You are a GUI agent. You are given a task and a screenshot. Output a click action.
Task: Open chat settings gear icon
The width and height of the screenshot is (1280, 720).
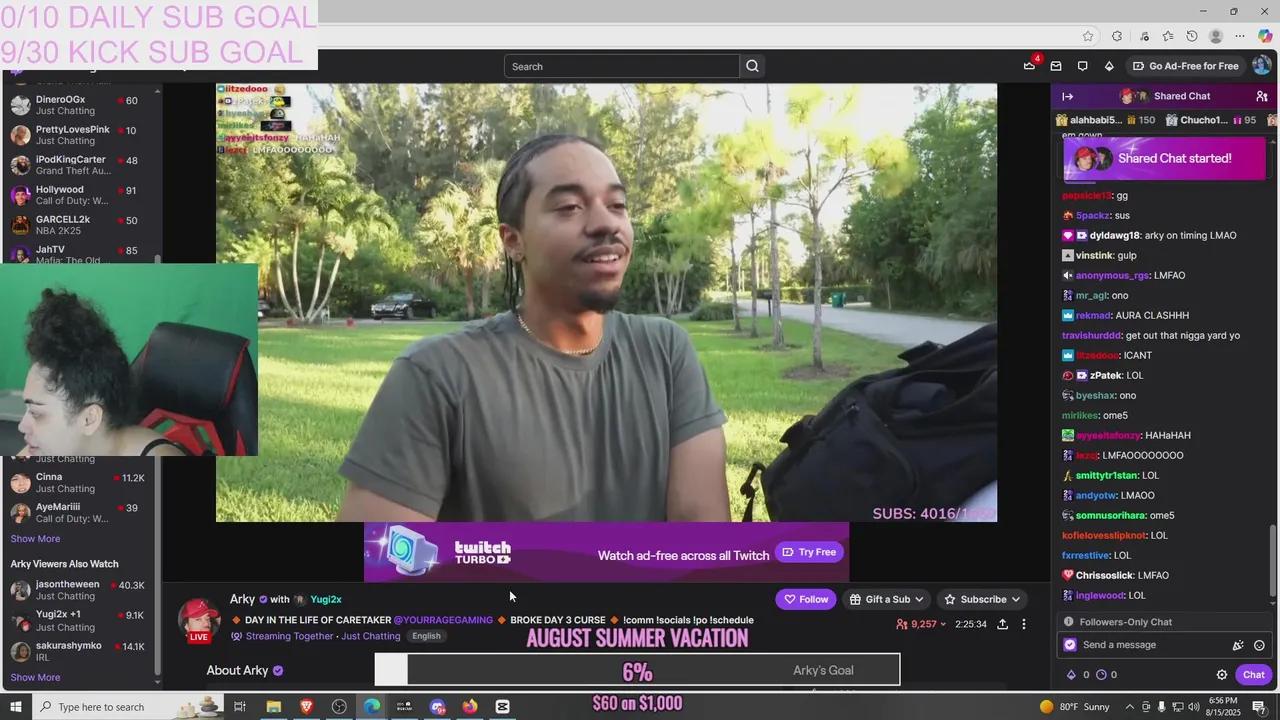[1221, 675]
